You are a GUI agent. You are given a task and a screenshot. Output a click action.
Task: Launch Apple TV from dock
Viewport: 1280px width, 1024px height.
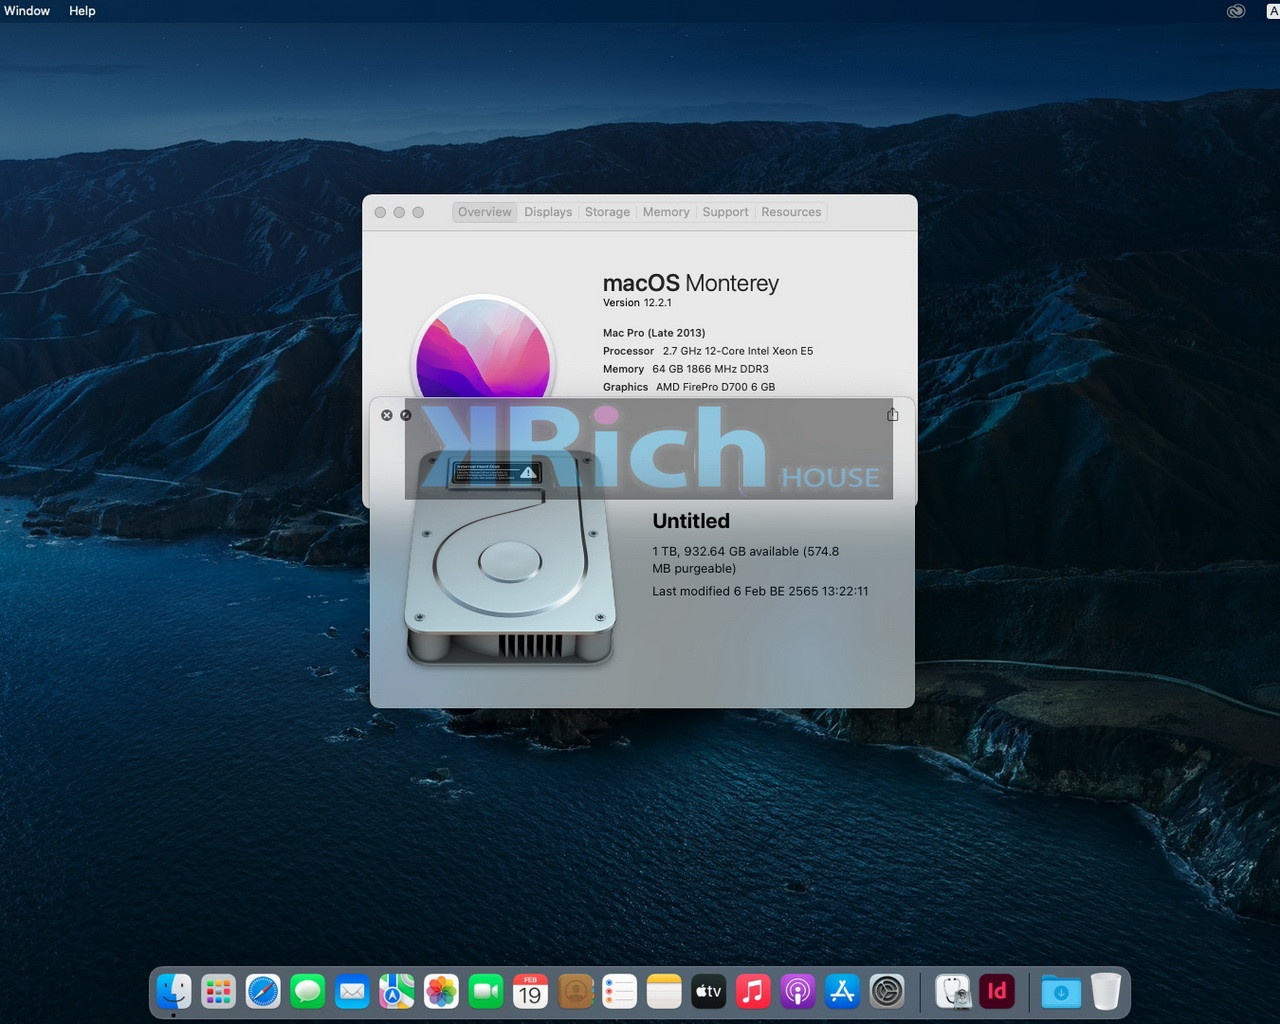[708, 992]
